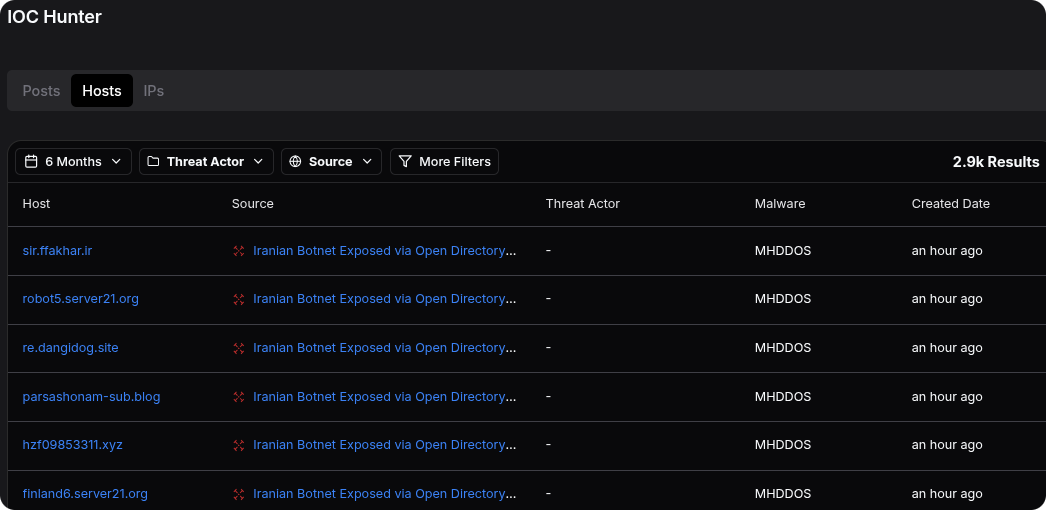Open the source post for hzf09853311.xyz
The height and width of the screenshot is (510, 1046).
coord(385,445)
